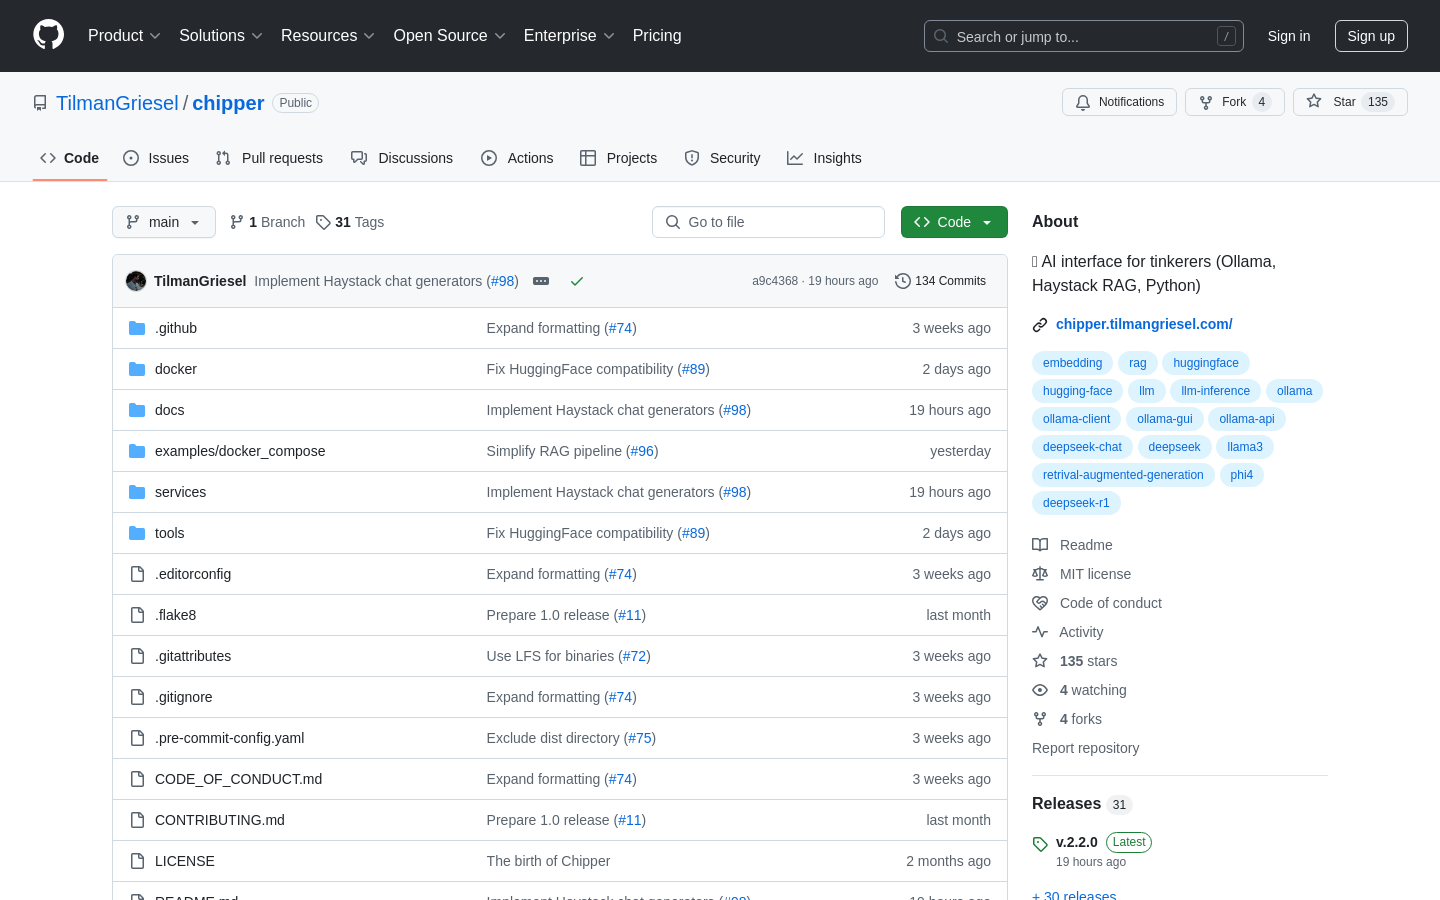Click the repository book icon beside TilmanGriesel
Viewport: 1440px width, 900px height.
pyautogui.click(x=40, y=103)
